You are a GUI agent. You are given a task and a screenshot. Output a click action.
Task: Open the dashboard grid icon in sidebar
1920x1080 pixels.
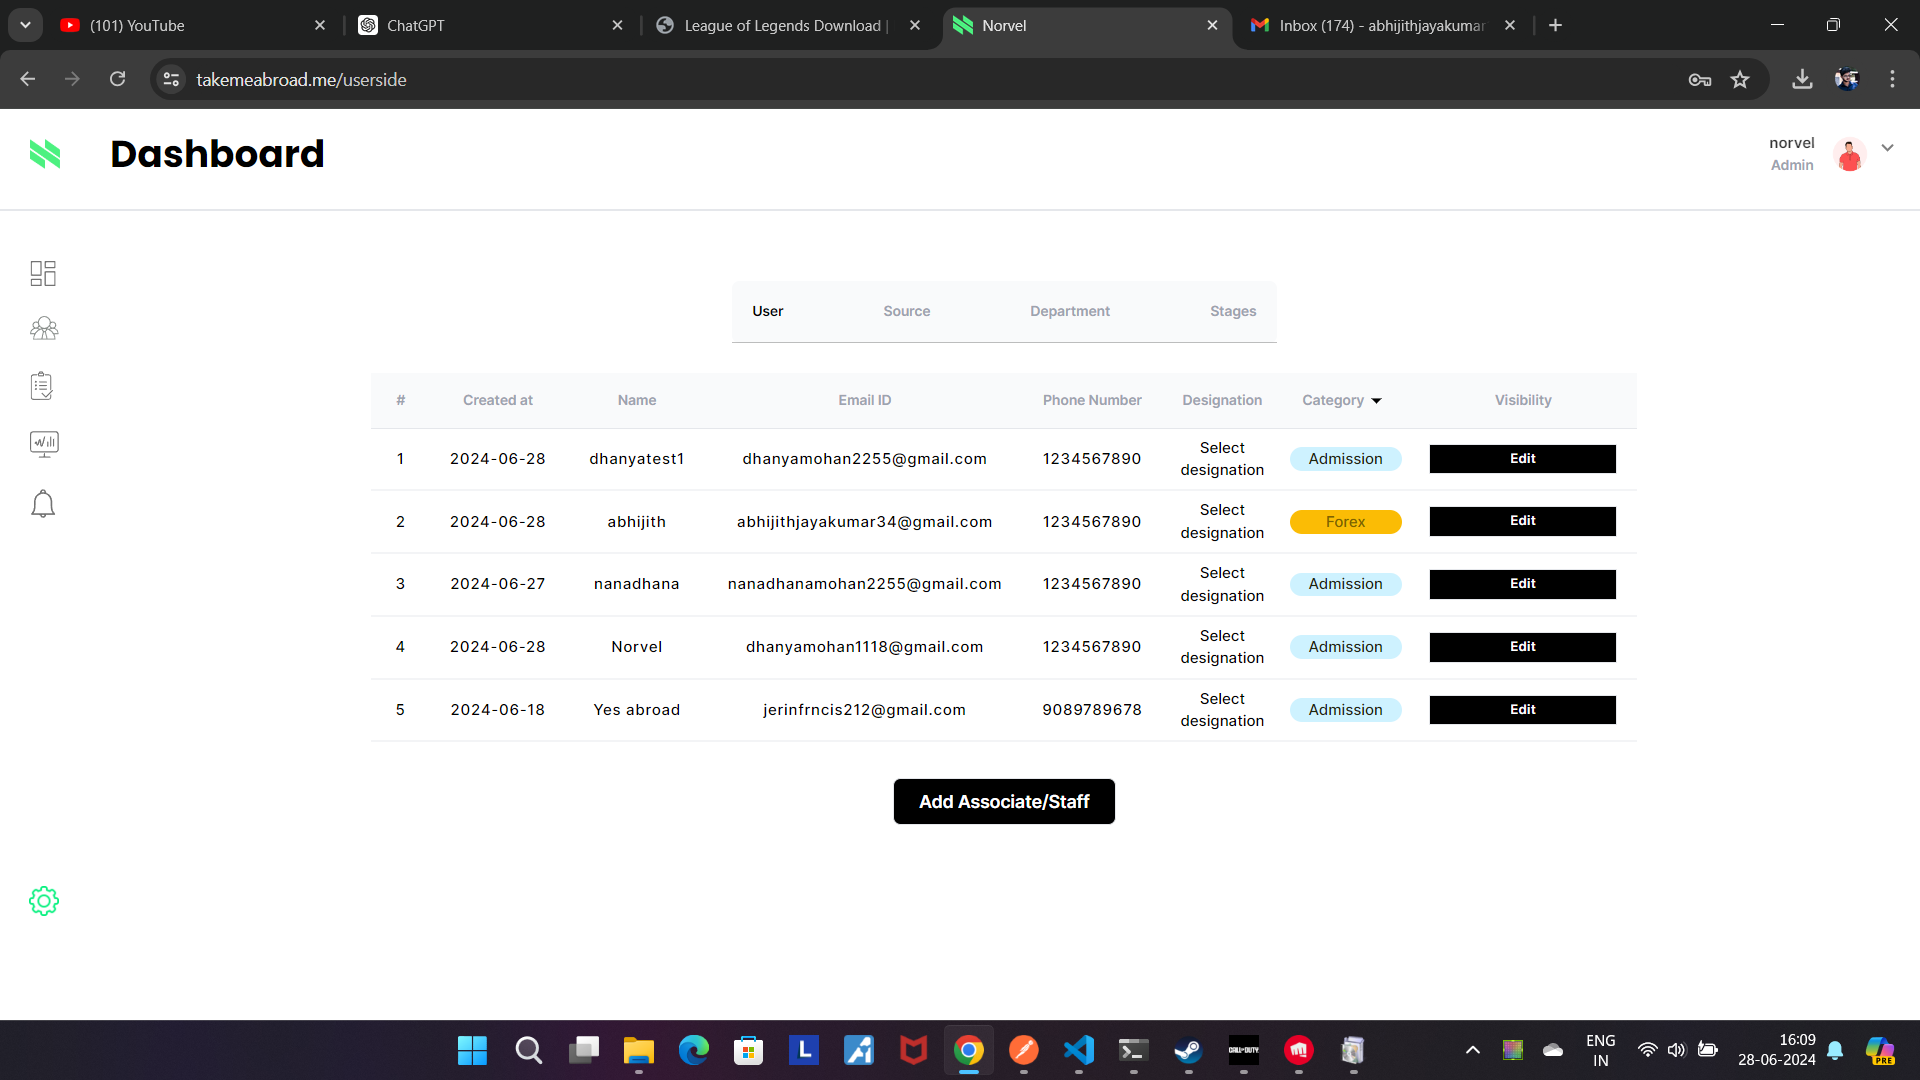pos(43,273)
